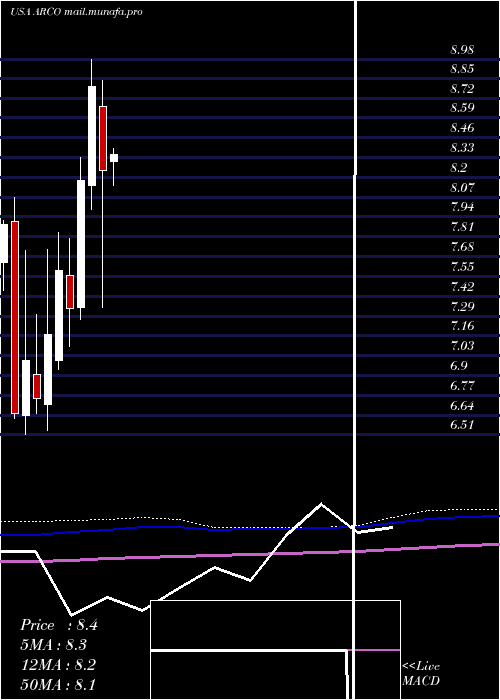500x700 pixels.
Task: Click the 8.33 price axis label
Action: click(462, 148)
